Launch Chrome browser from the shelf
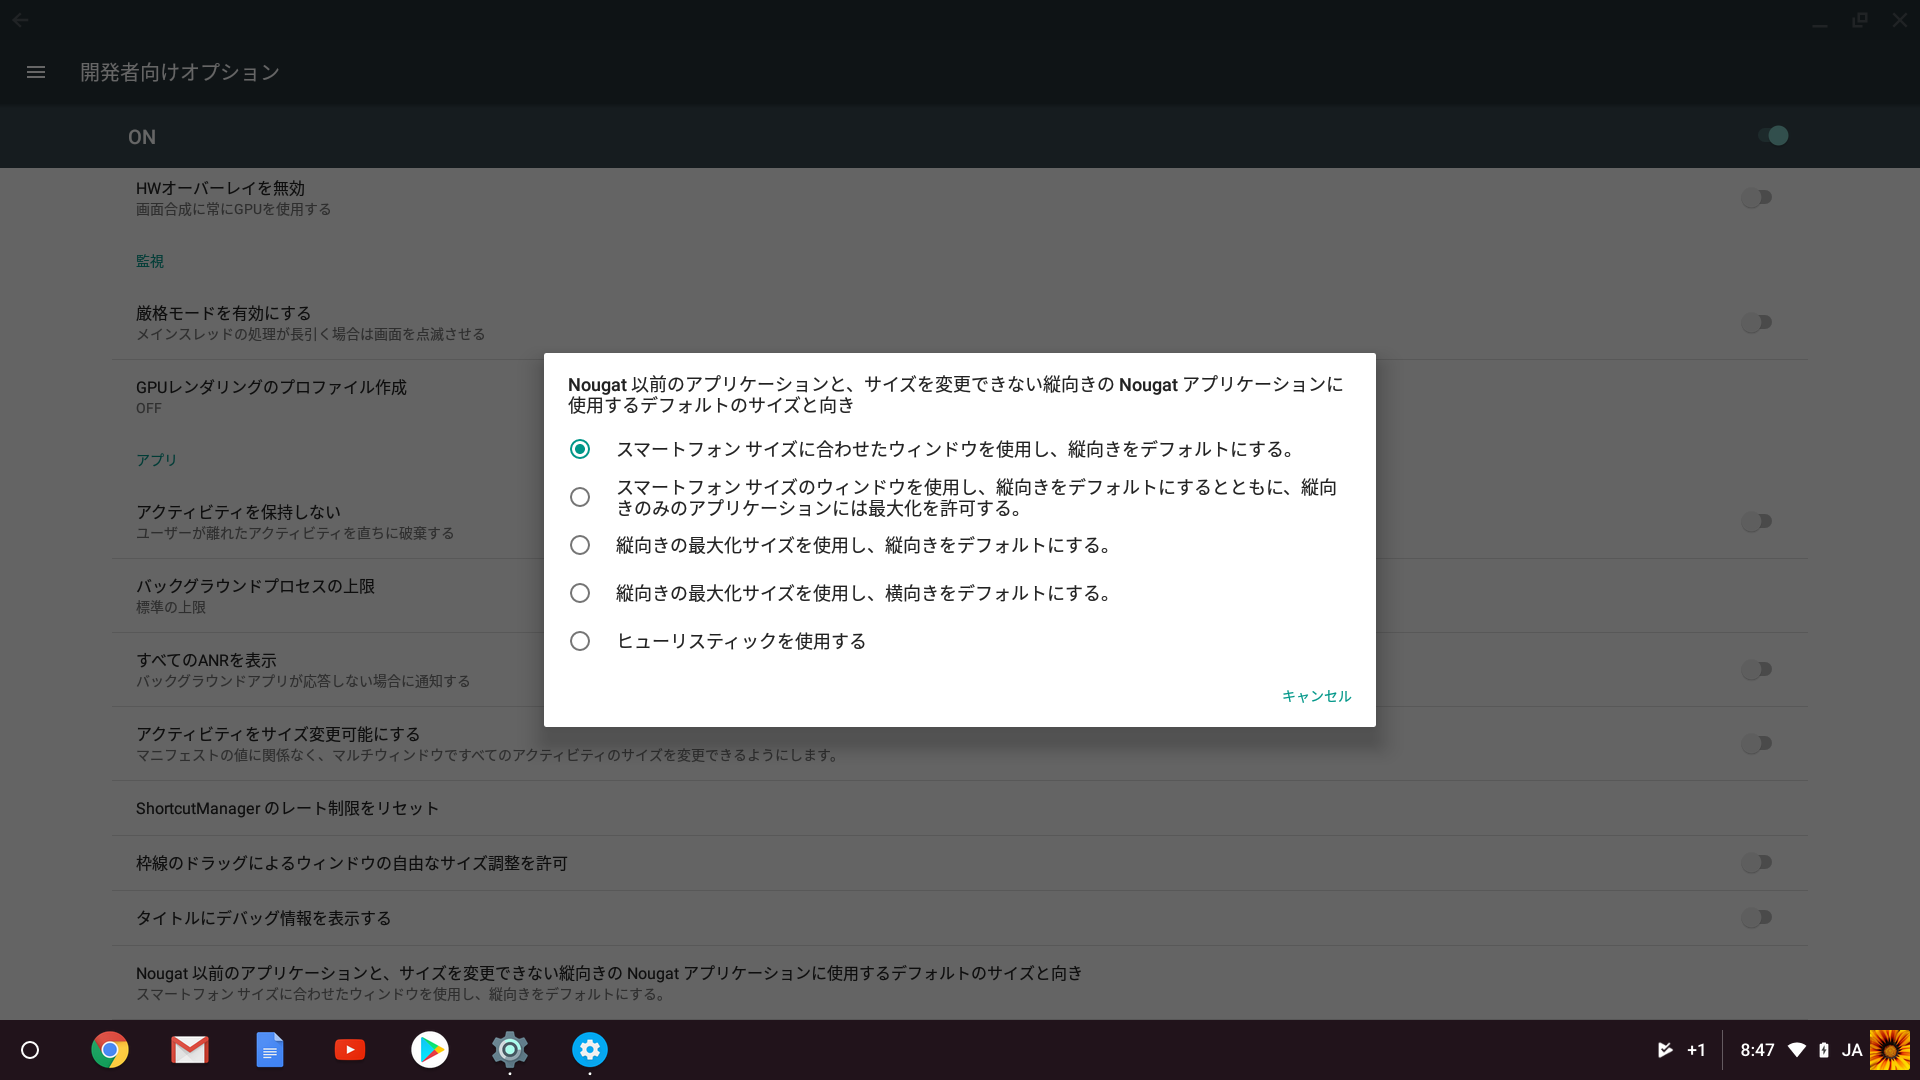The width and height of the screenshot is (1920, 1080). pyautogui.click(x=110, y=1049)
